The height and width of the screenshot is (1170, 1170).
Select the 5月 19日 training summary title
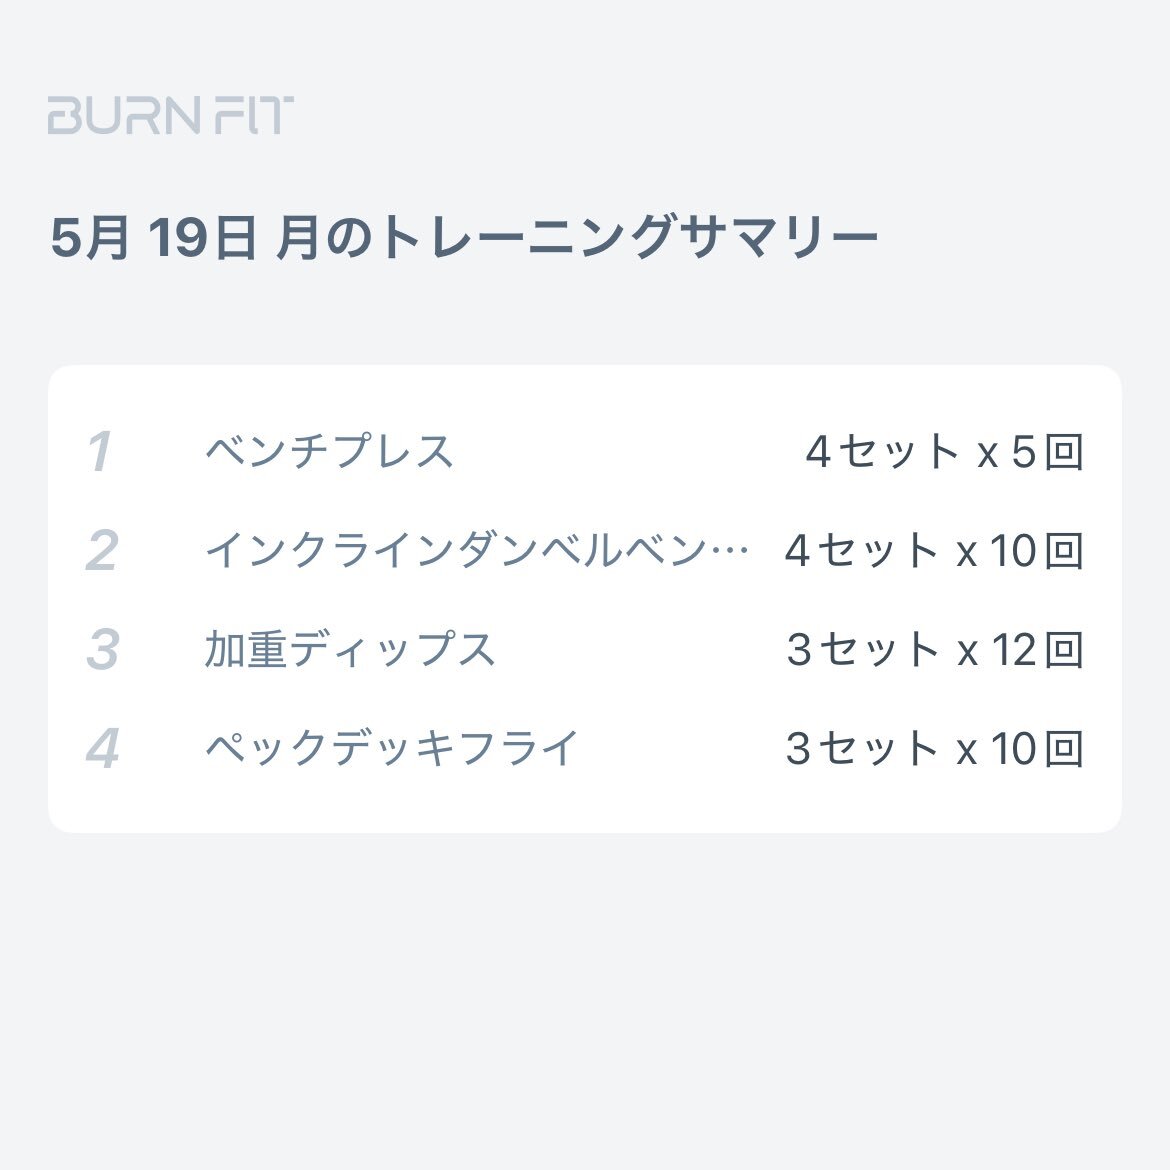464,237
